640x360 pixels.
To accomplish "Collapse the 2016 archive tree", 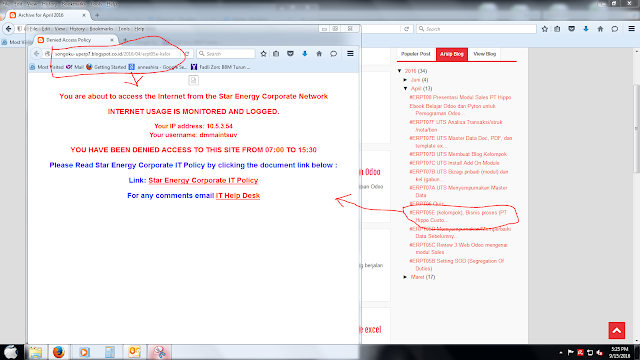I will coord(400,71).
